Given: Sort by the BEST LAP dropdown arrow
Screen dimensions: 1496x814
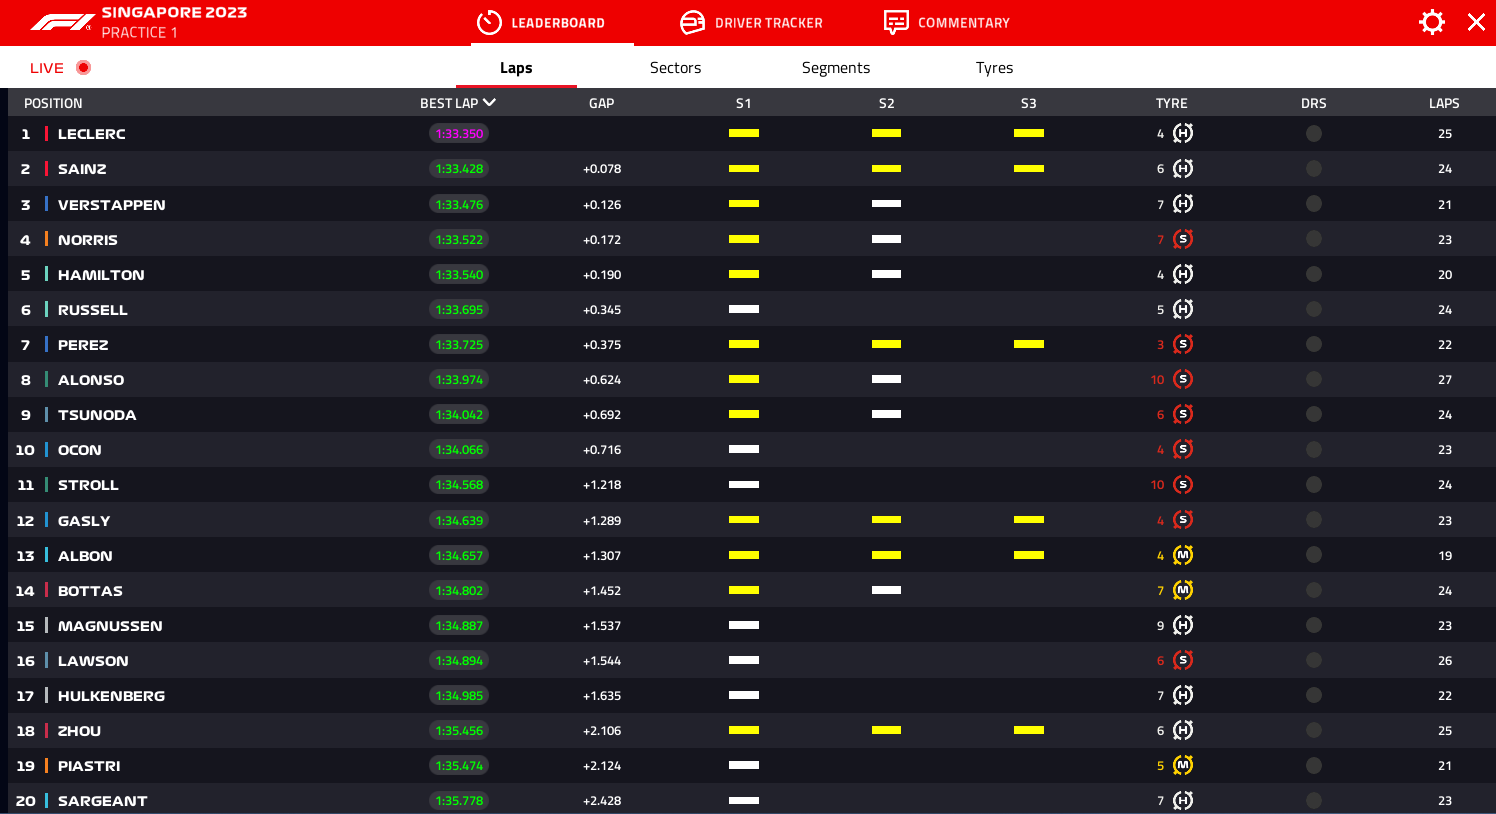Looking at the screenshot, I should click(x=489, y=102).
